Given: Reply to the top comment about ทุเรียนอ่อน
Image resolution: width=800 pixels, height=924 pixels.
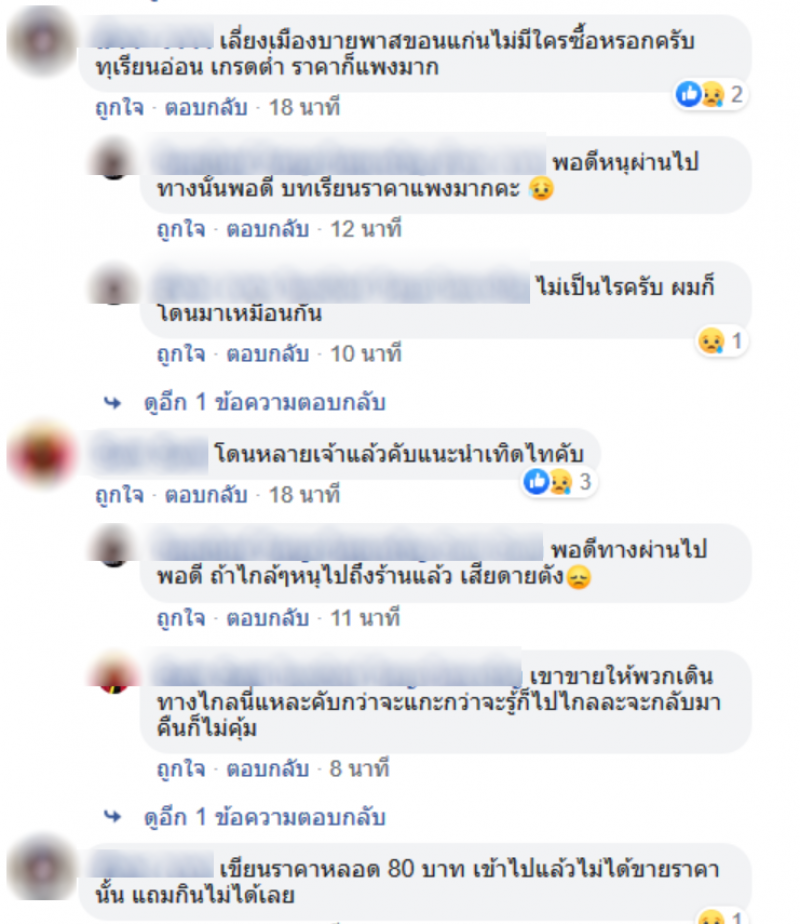Looking at the screenshot, I should click(x=206, y=108).
